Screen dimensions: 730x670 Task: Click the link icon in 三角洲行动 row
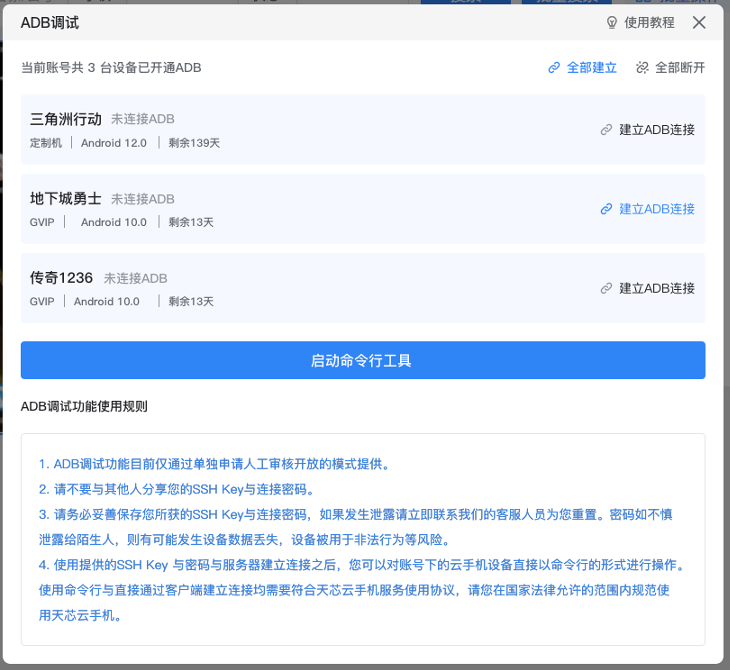(606, 130)
